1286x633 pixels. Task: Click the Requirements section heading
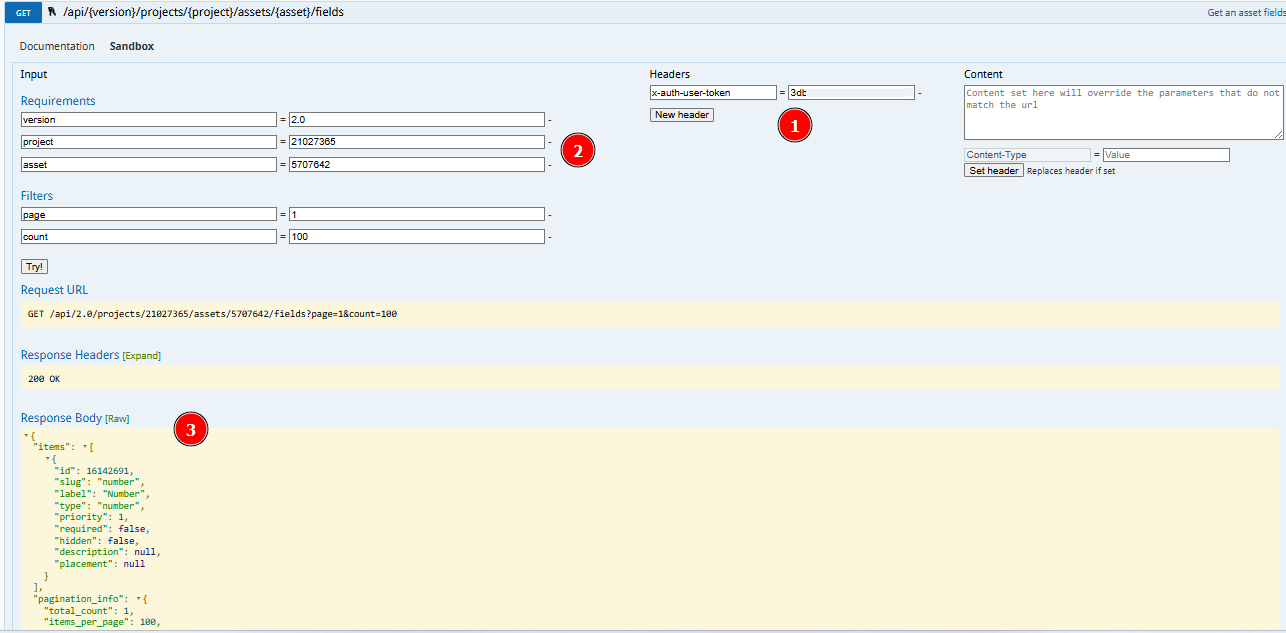(x=58, y=101)
